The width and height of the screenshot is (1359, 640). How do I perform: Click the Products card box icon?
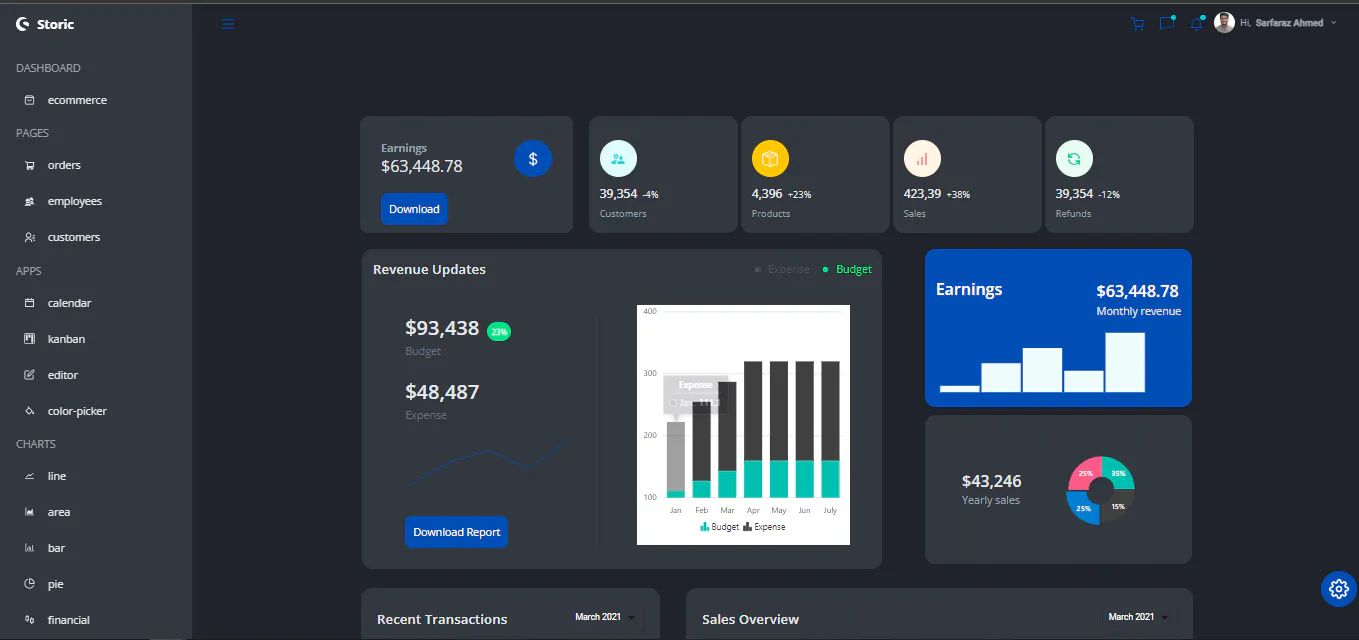point(770,158)
